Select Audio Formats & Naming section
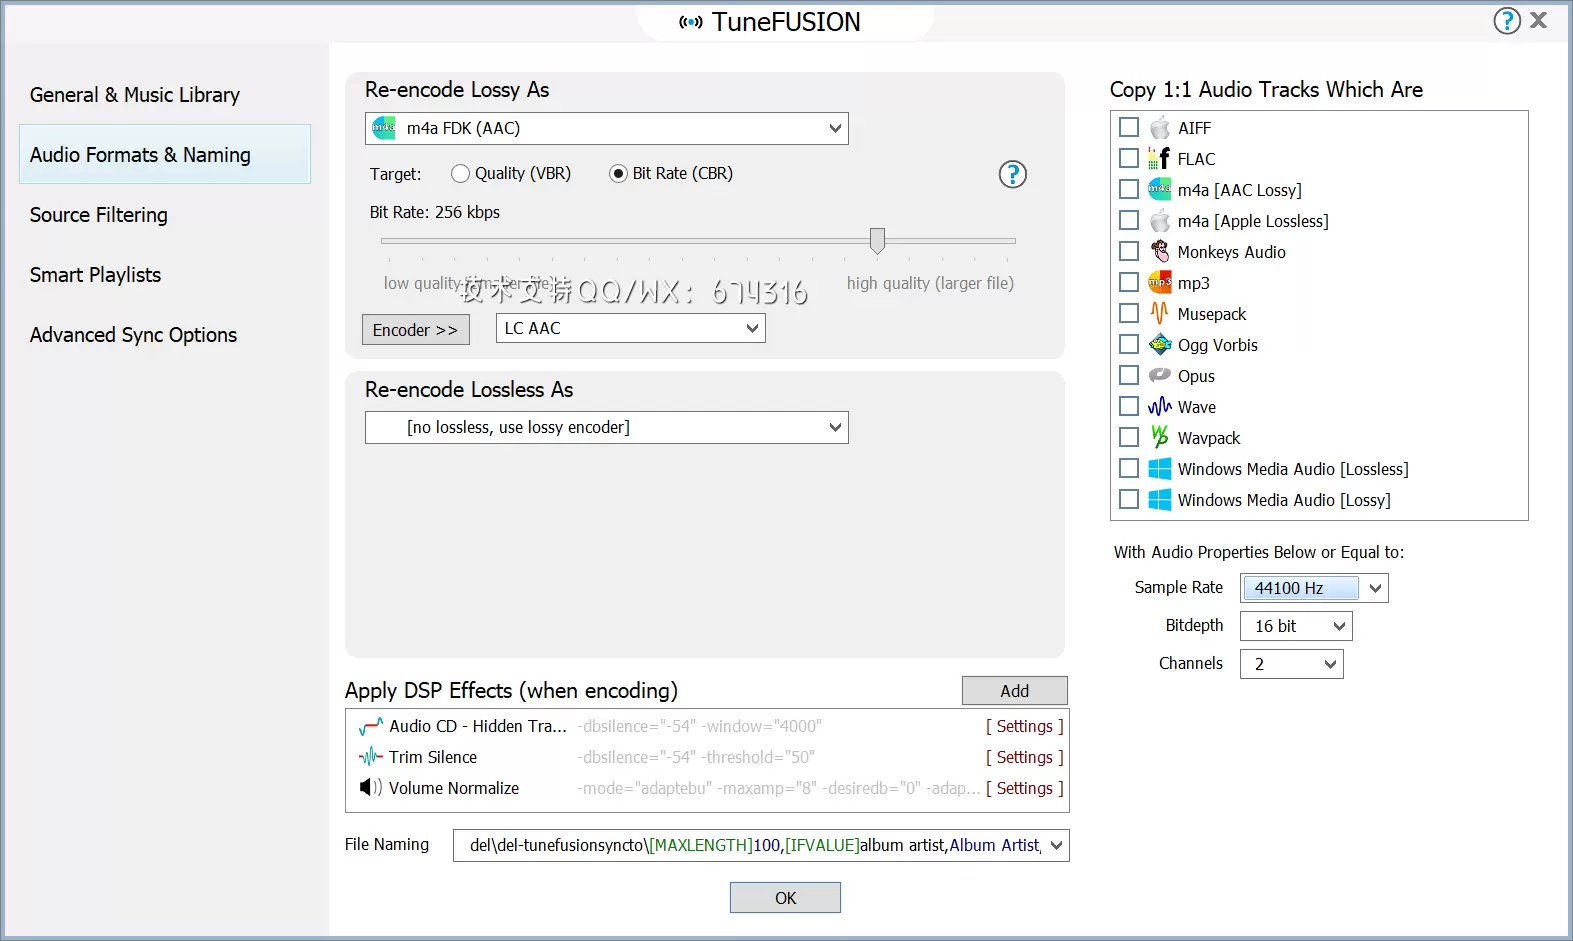 165,154
